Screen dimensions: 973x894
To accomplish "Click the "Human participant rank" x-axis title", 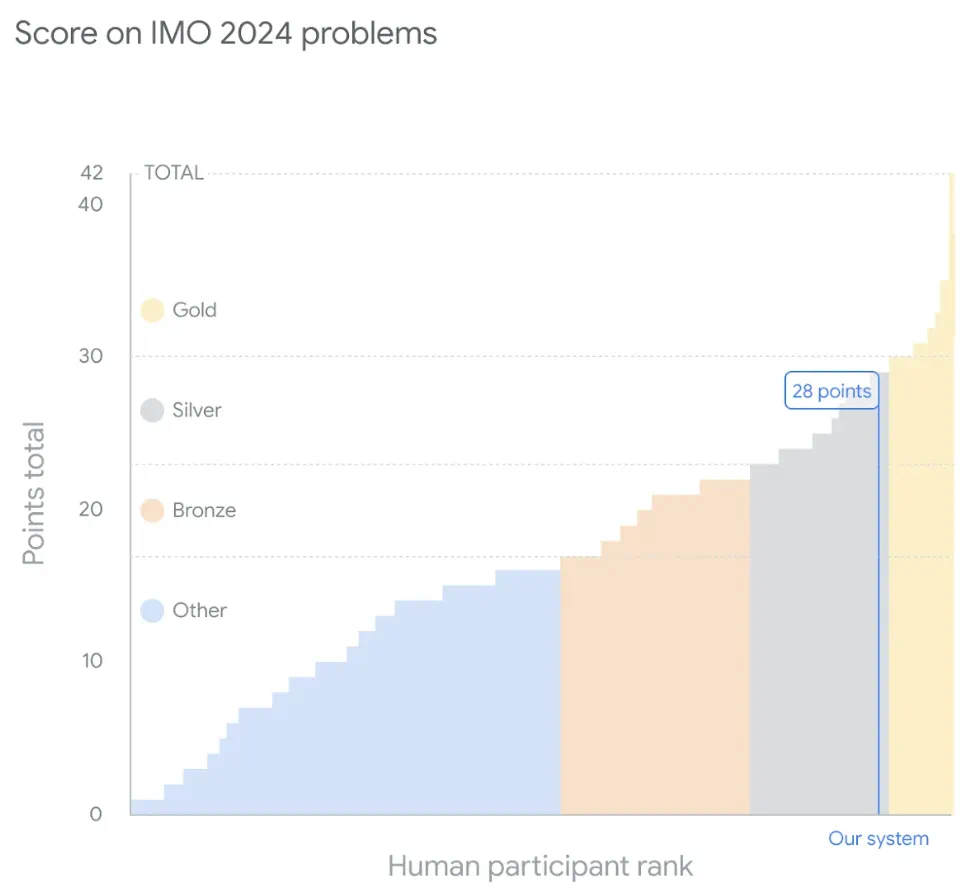I will click(x=540, y=865).
